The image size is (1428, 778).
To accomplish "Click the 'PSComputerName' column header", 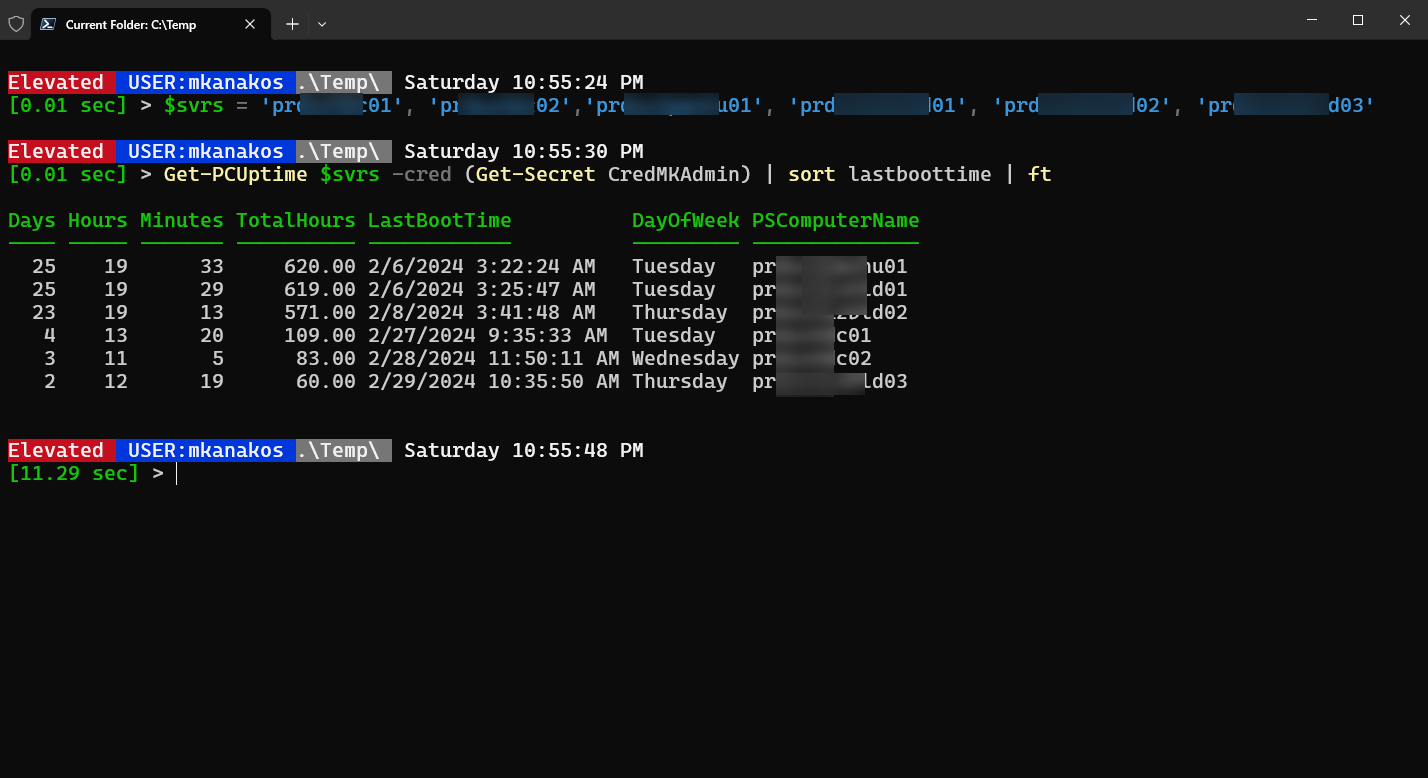I will tap(835, 221).
